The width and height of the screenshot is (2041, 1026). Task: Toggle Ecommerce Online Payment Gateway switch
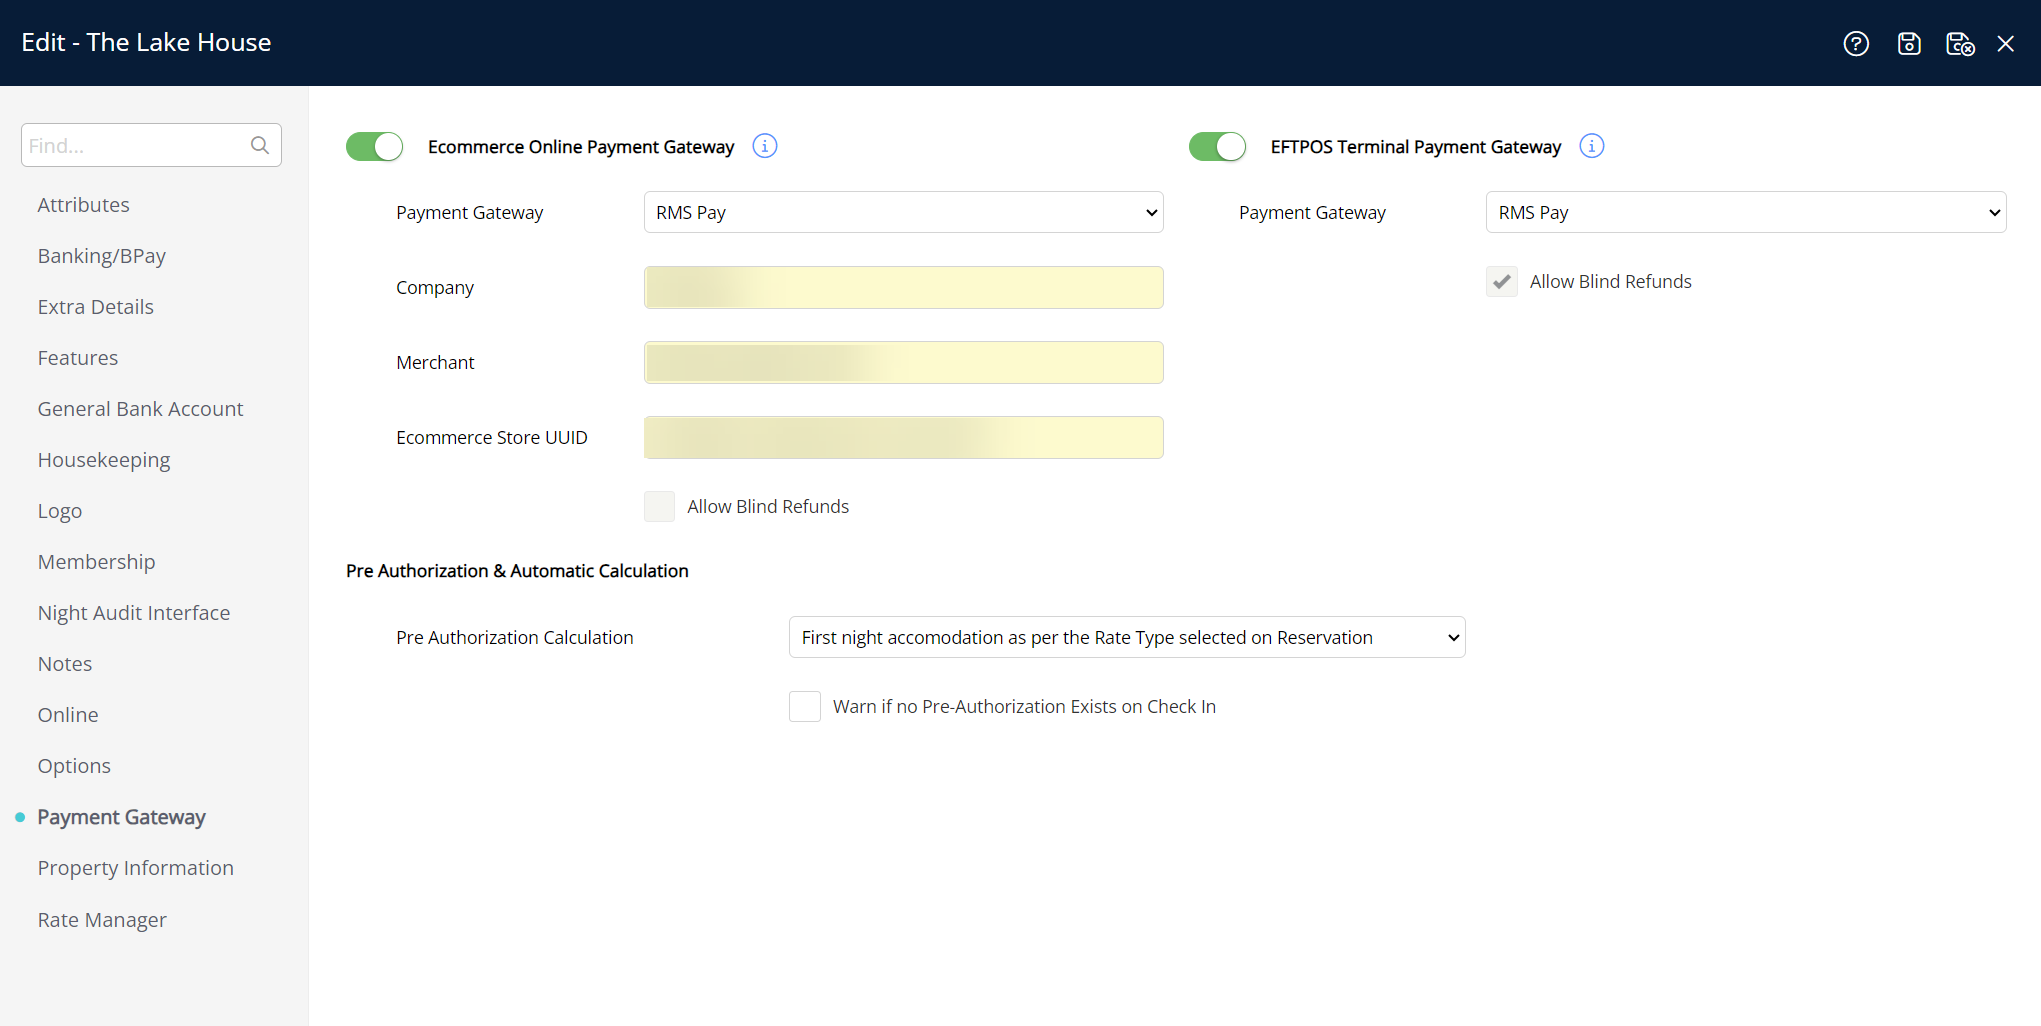coord(375,146)
